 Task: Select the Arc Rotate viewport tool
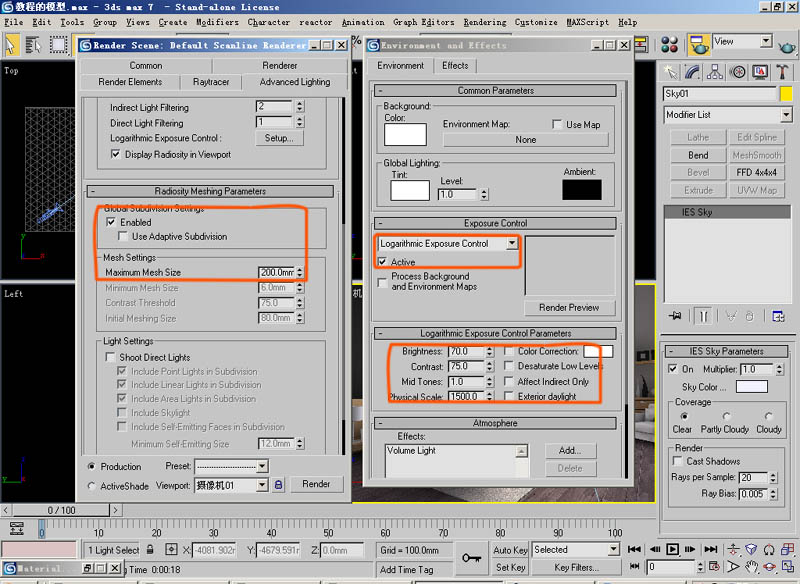pos(769,567)
